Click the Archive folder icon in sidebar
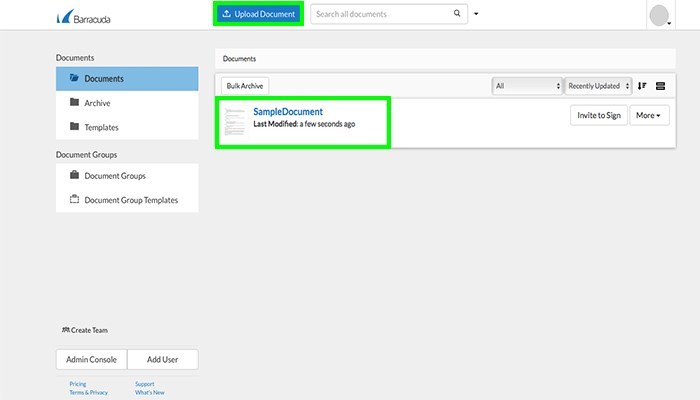This screenshot has width=700, height=400. tap(74, 102)
